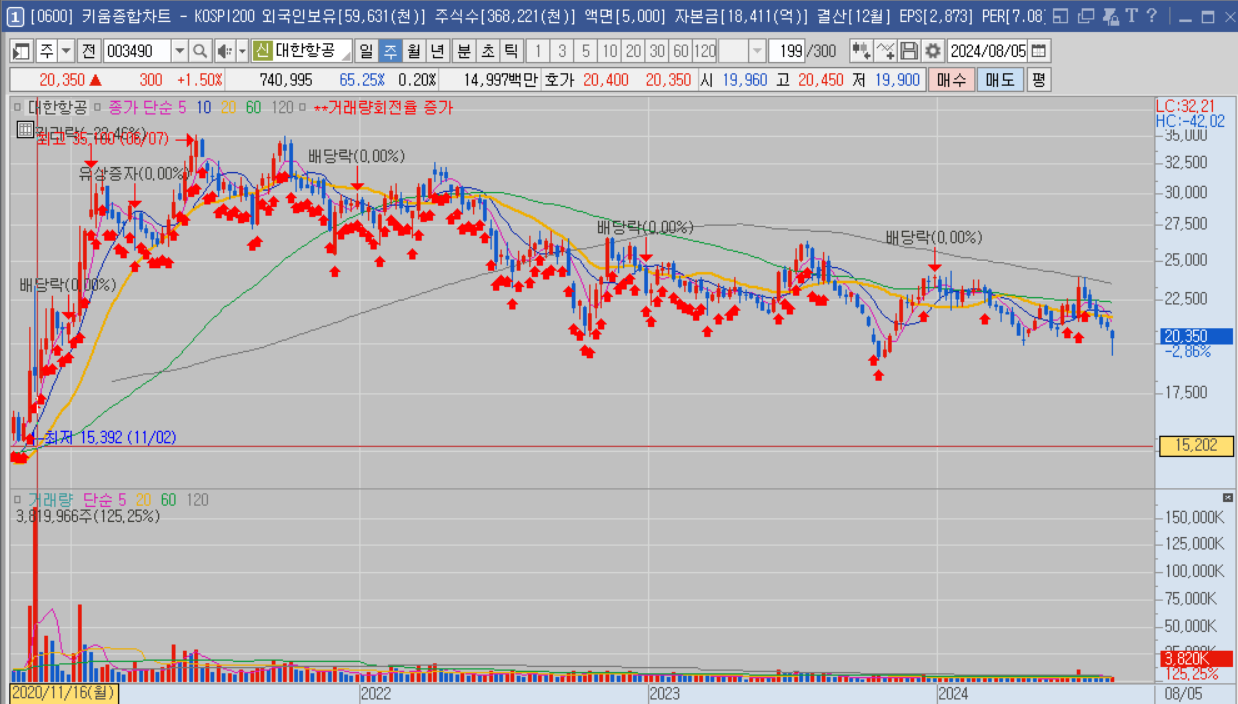
Task: Click the 유상증자(0,00%) annotation
Action: coord(135,174)
